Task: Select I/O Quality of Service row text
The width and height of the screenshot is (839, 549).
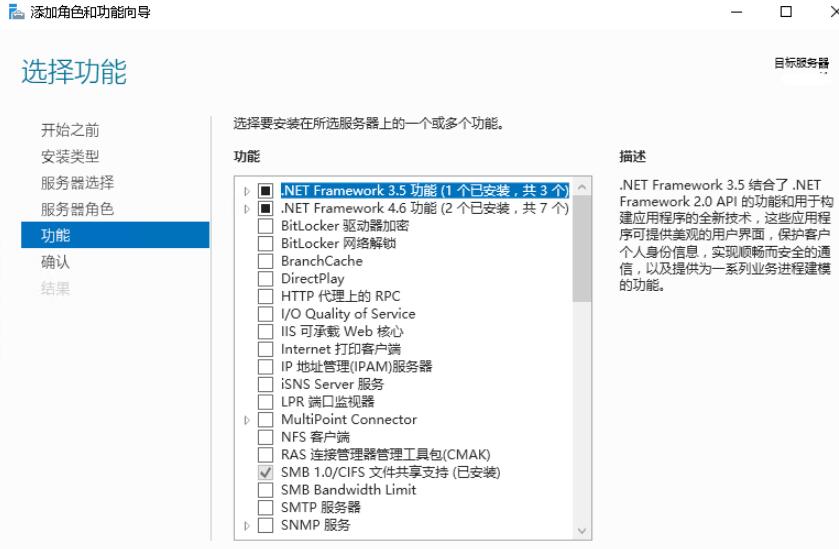Action: tap(348, 314)
